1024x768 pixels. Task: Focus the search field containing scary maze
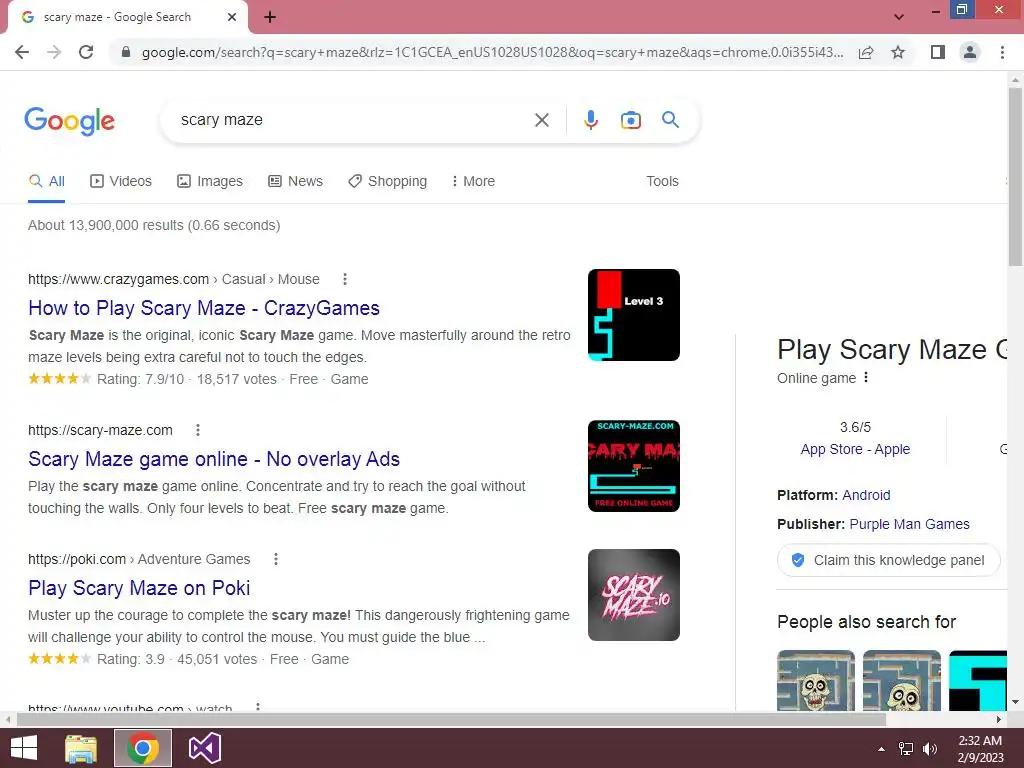pyautogui.click(x=353, y=120)
